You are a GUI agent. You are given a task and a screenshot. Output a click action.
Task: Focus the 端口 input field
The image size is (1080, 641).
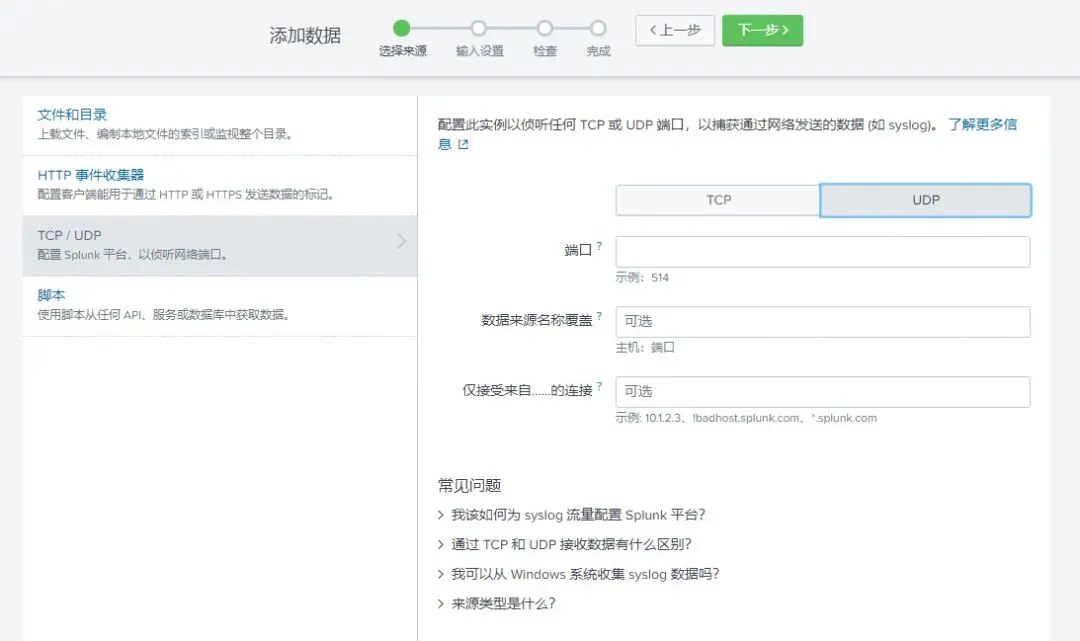[823, 252]
